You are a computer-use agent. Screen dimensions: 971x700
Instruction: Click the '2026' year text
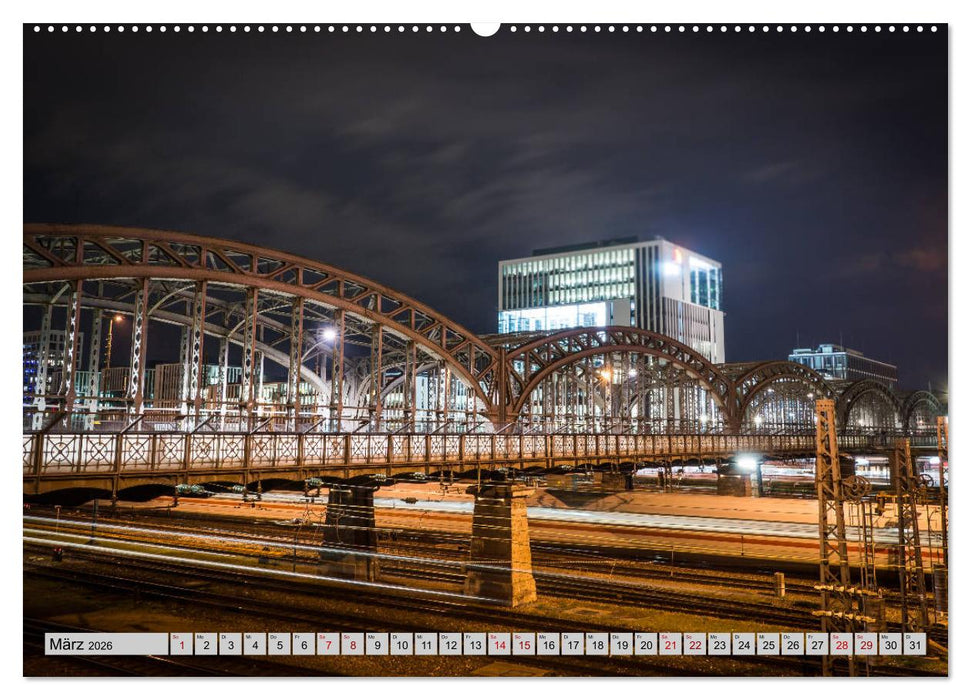click(100, 645)
